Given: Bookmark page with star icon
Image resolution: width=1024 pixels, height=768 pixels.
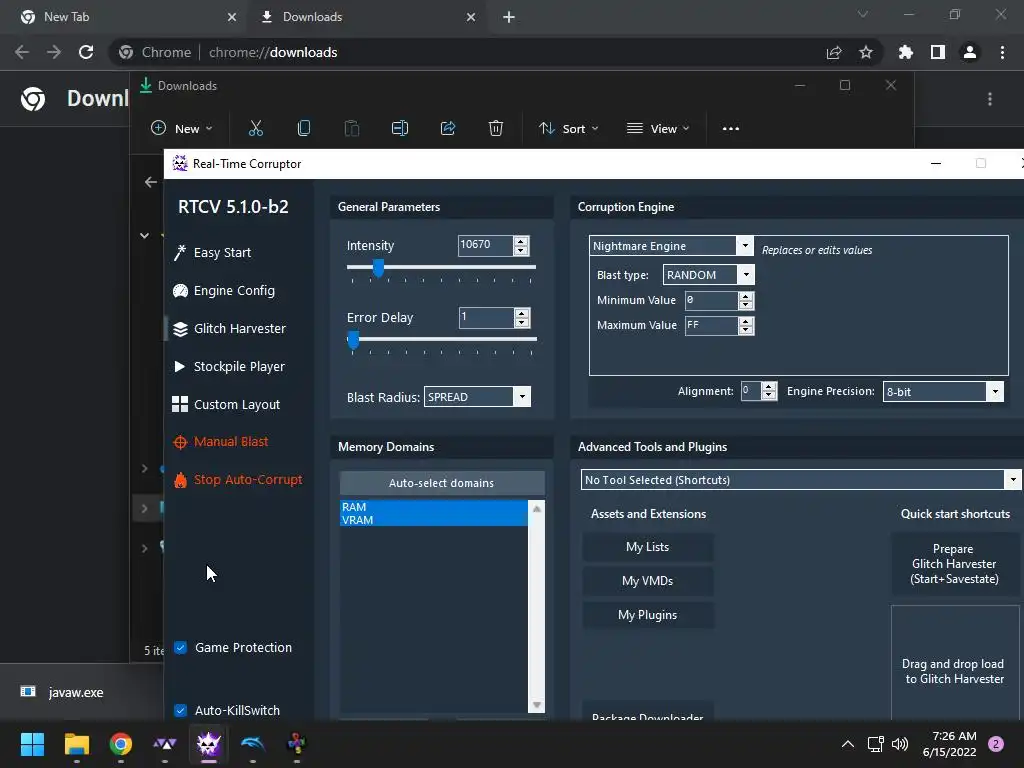Looking at the screenshot, I should click(866, 52).
